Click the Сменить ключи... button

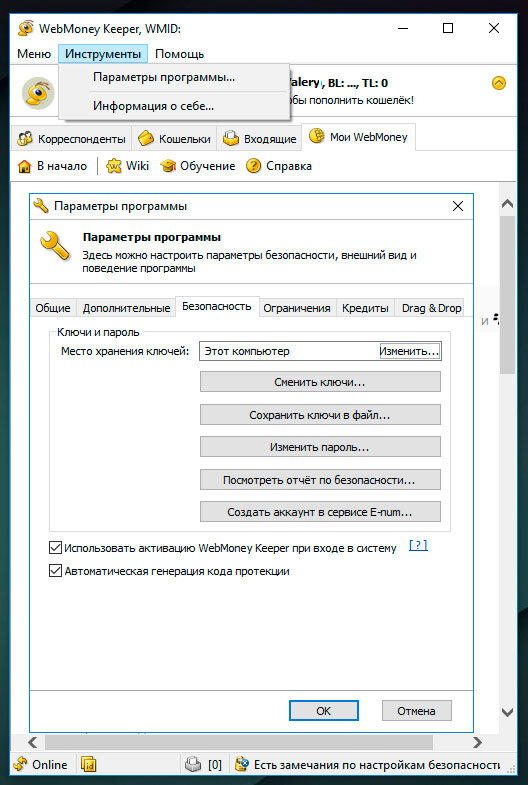click(320, 382)
